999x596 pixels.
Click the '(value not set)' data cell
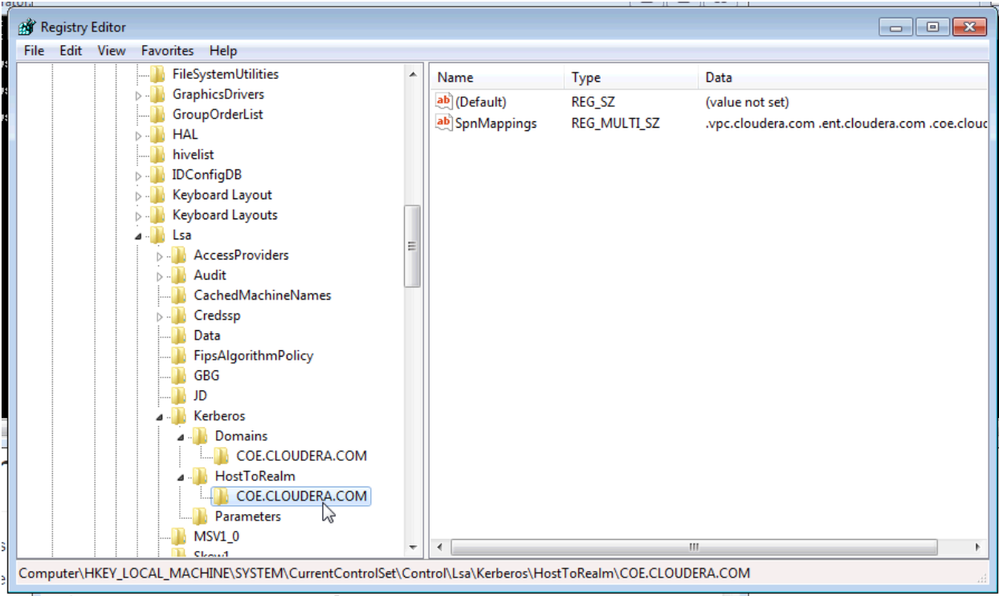[x=747, y=102]
